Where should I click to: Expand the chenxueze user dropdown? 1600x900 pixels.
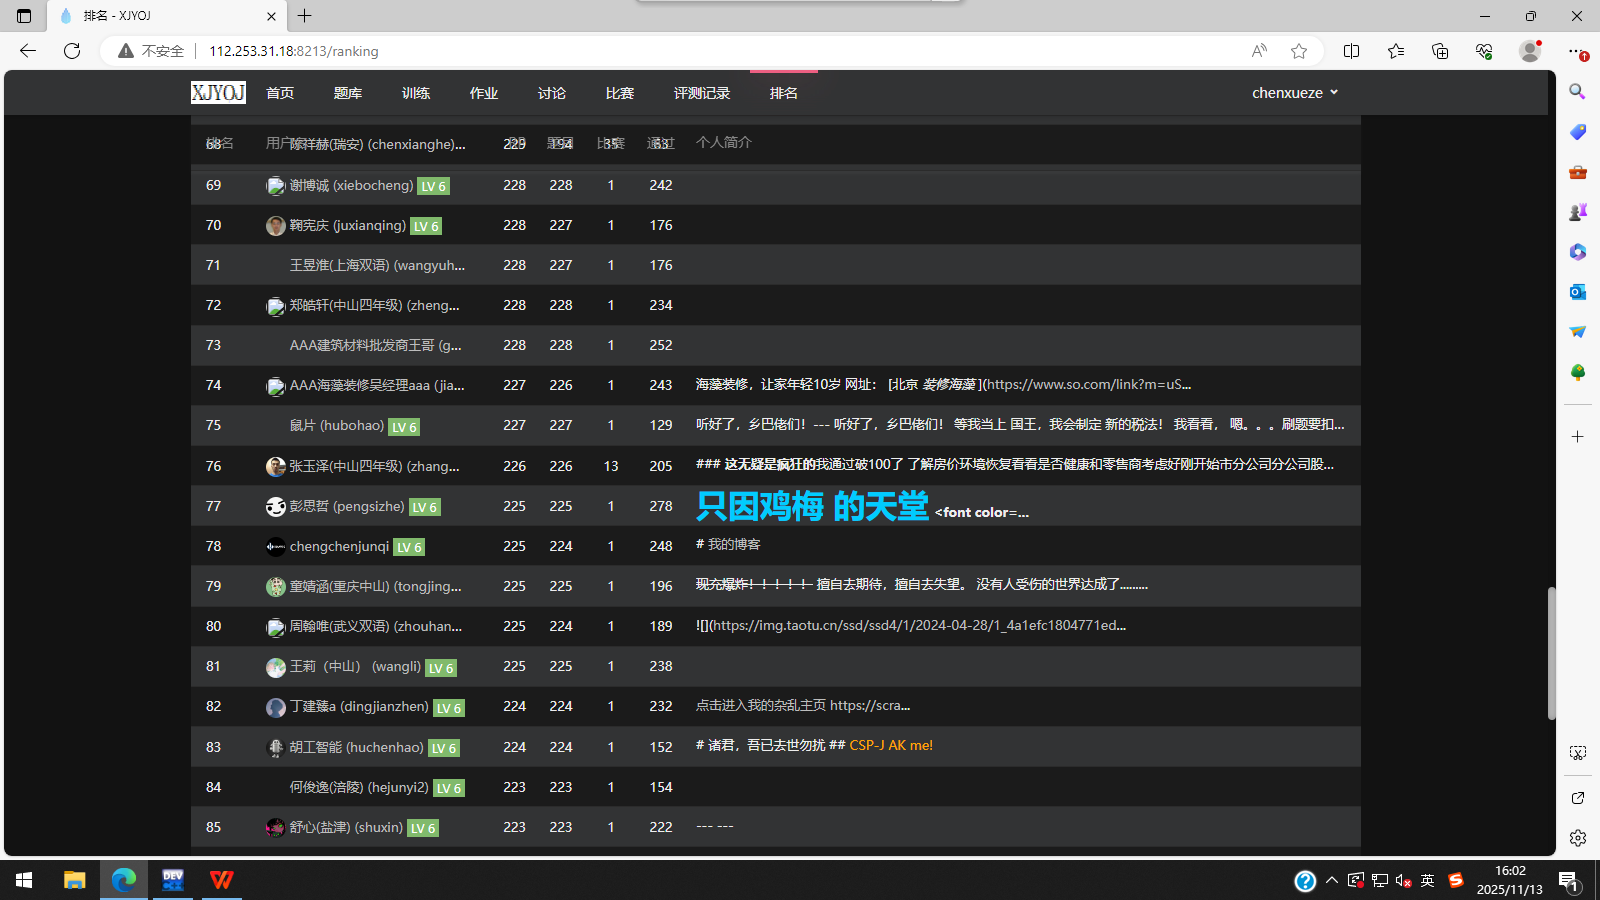pyautogui.click(x=1294, y=93)
